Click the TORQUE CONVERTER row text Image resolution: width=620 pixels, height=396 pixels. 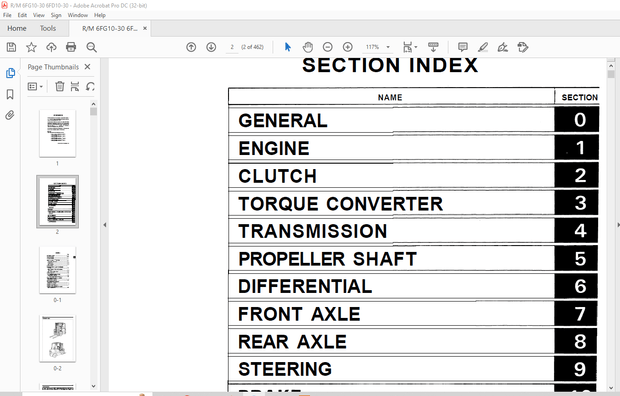coord(340,204)
